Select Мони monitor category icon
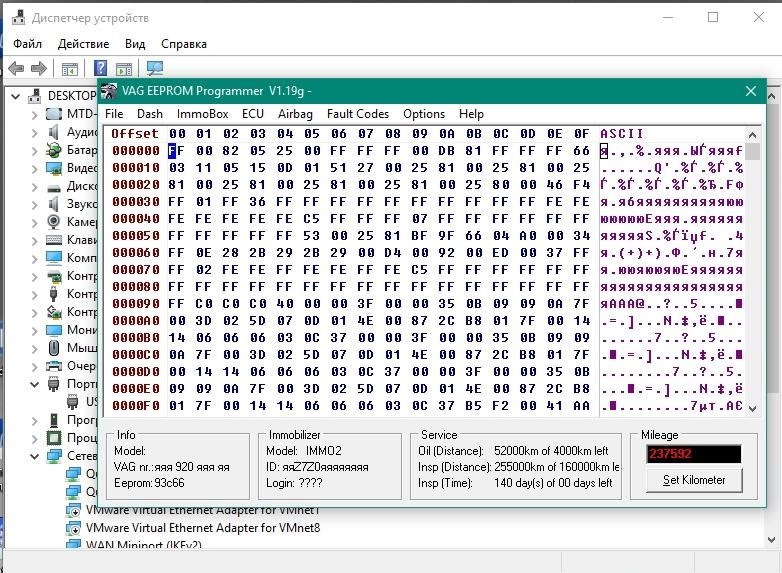 (x=54, y=330)
